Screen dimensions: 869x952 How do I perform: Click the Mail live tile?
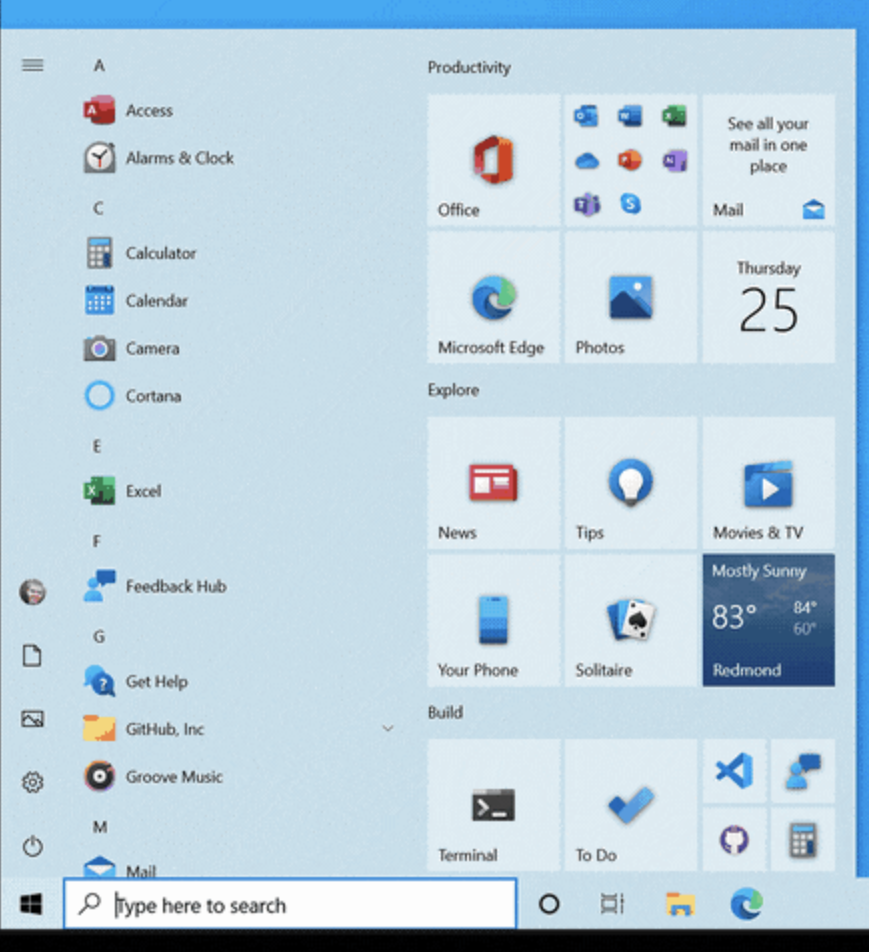pyautogui.click(x=769, y=160)
